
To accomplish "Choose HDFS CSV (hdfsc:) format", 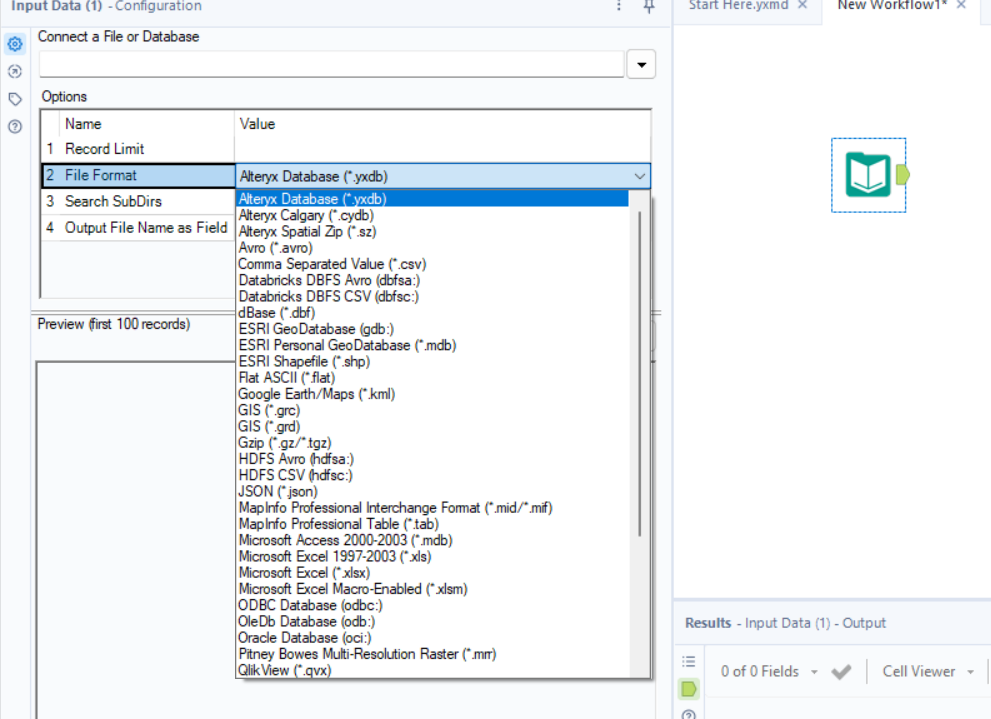I will [432, 476].
